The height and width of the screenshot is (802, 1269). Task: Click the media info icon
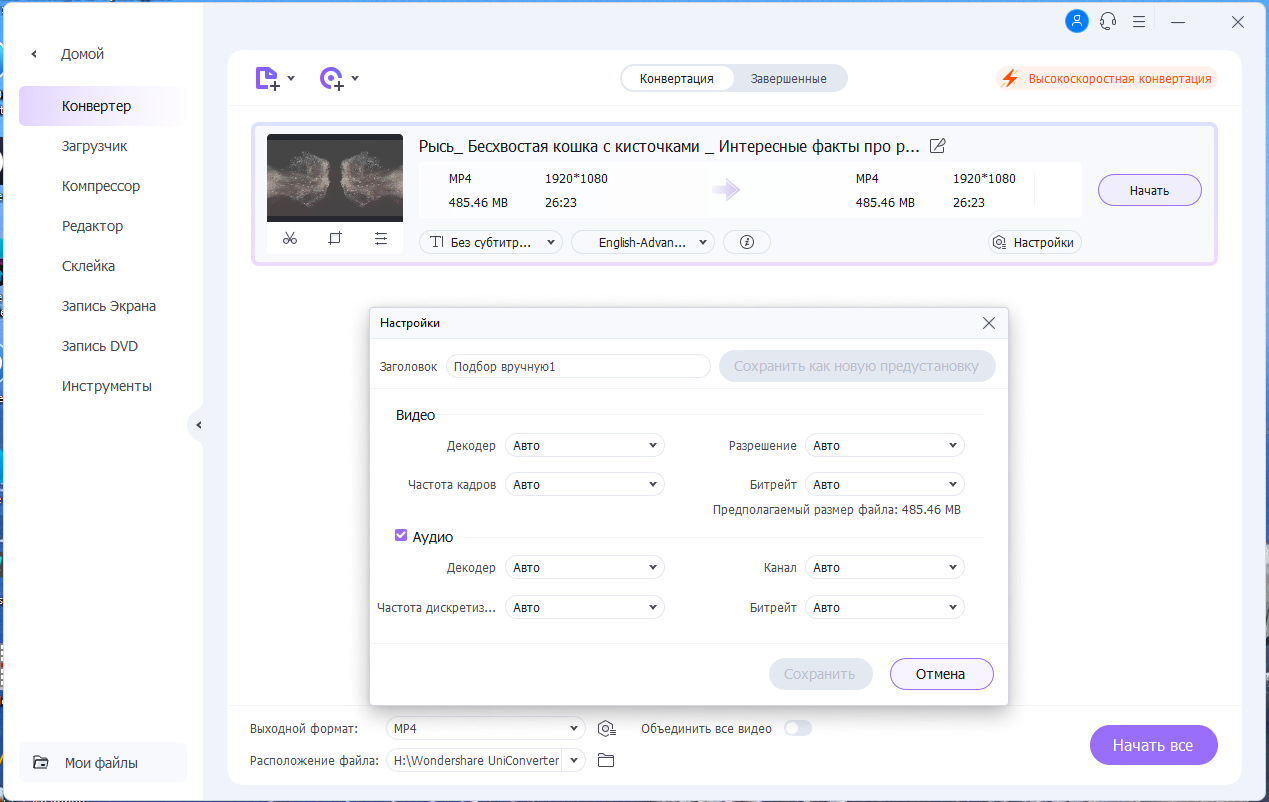click(746, 242)
